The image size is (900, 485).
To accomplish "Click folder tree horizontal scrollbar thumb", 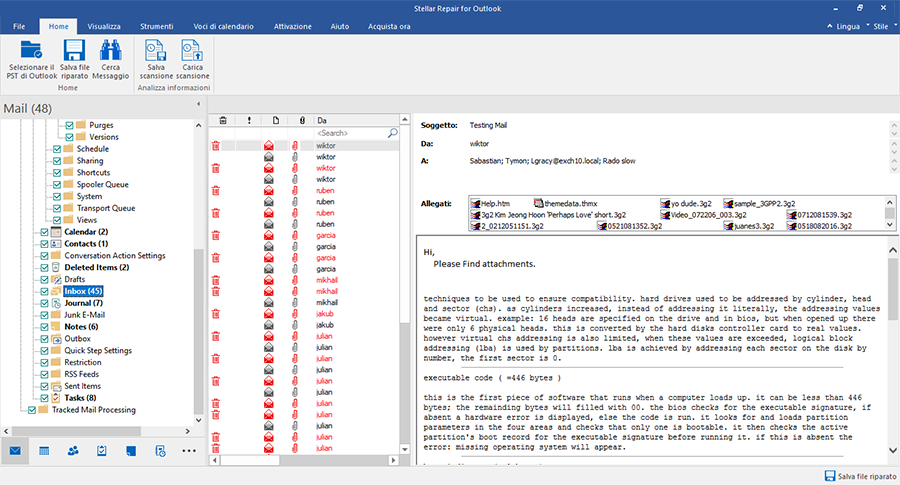I will [76, 430].
